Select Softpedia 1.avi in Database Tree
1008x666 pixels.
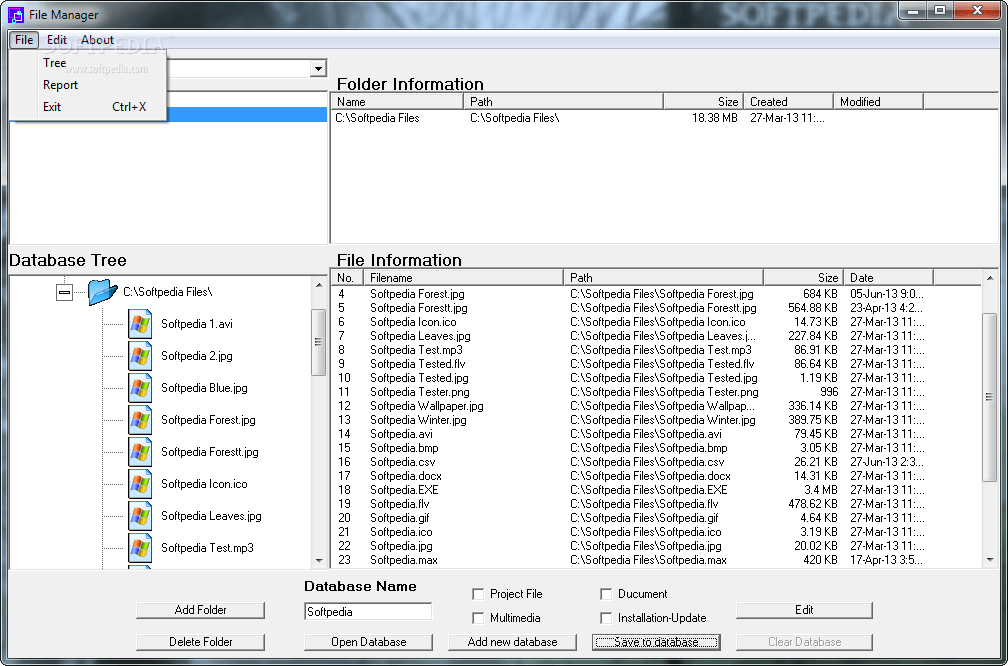pyautogui.click(x=197, y=324)
